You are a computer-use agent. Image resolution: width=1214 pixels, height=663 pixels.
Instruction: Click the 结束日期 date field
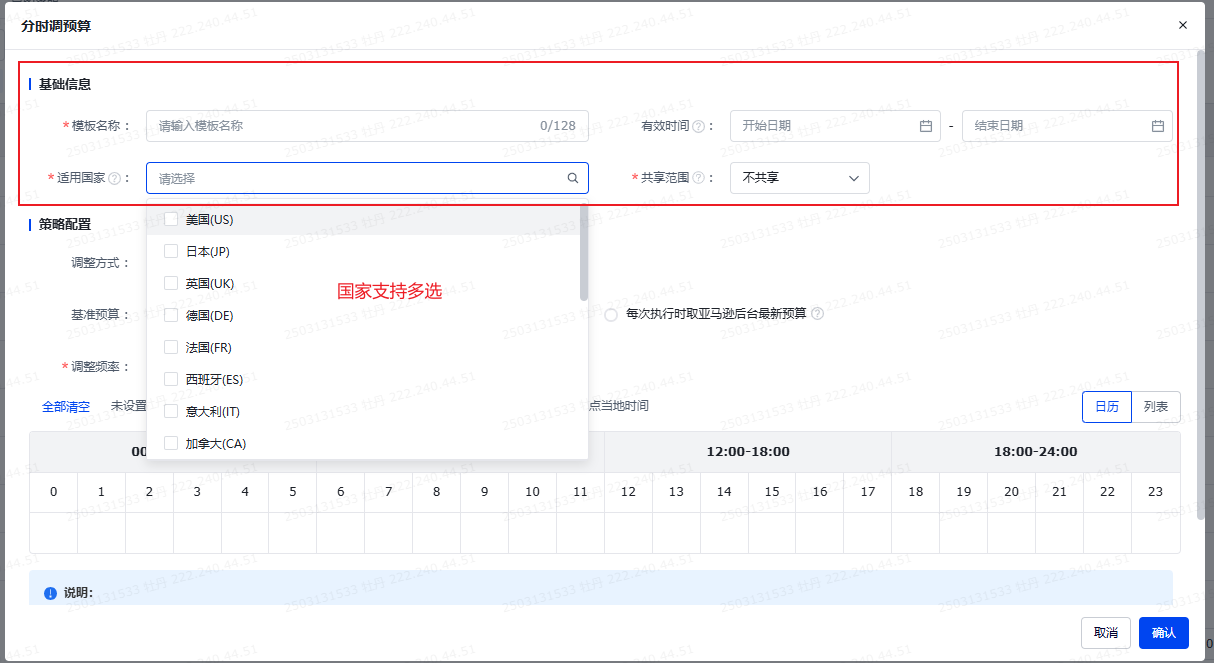[x=1067, y=126]
